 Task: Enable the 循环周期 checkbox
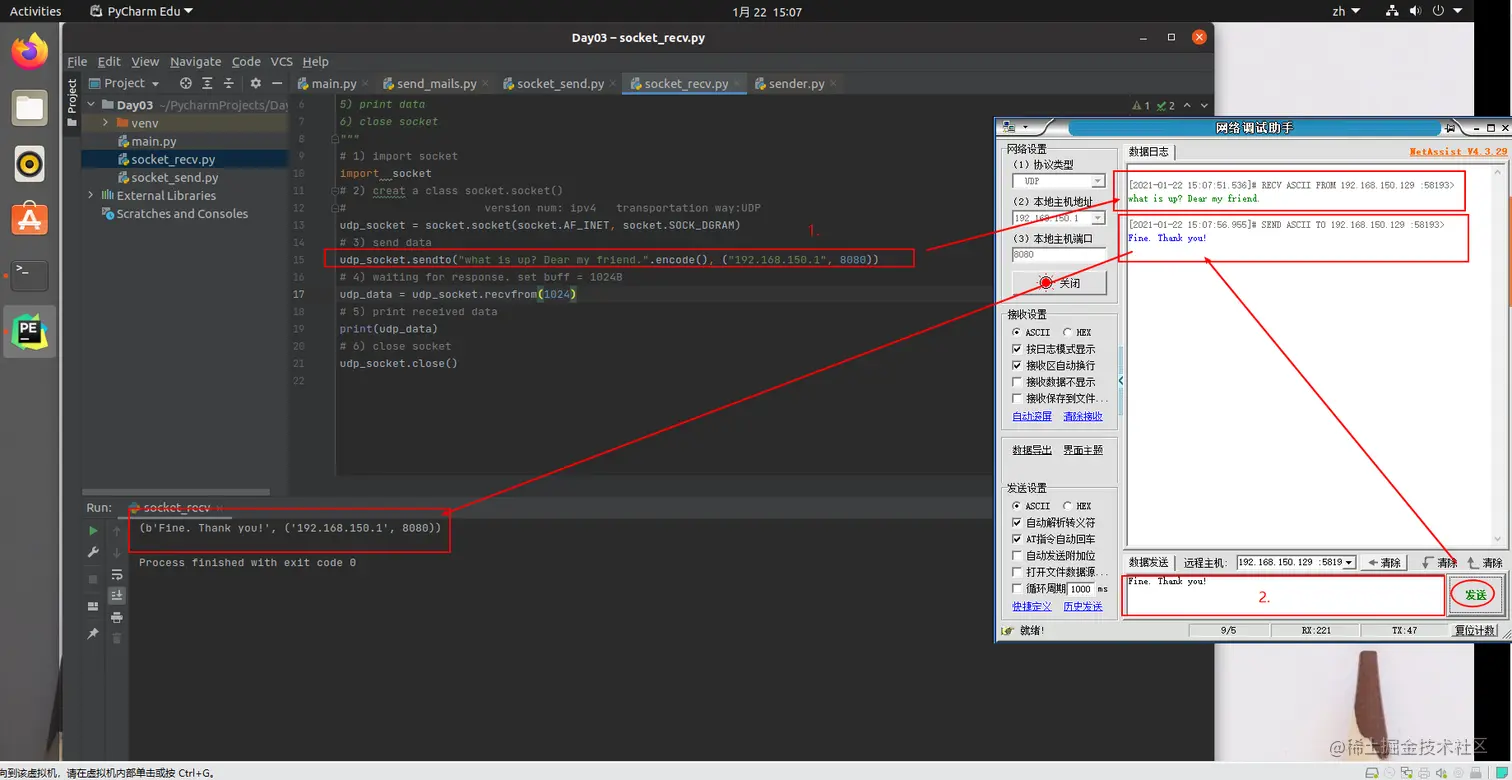coord(1018,589)
